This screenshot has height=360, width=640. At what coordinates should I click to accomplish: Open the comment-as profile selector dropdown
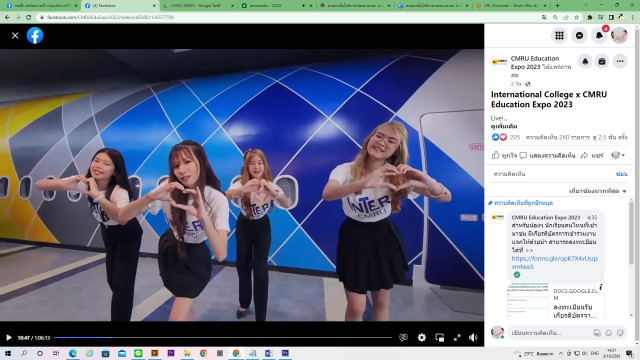point(618,155)
